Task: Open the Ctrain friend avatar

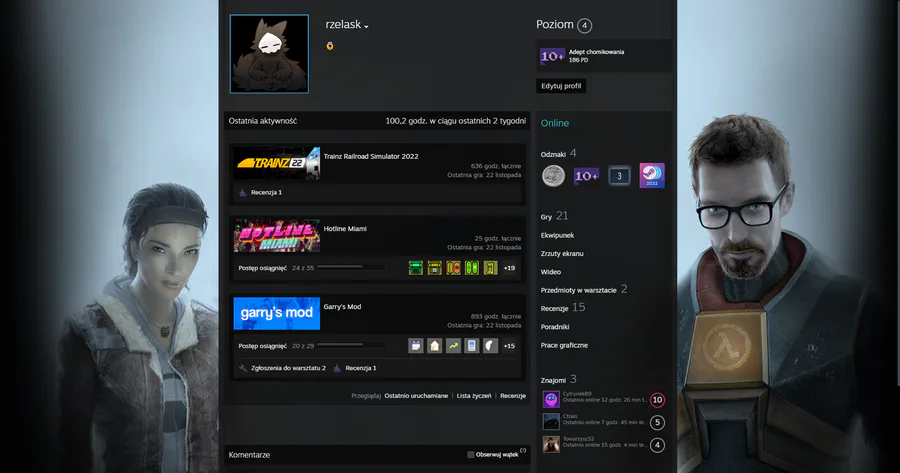Action: [x=551, y=422]
